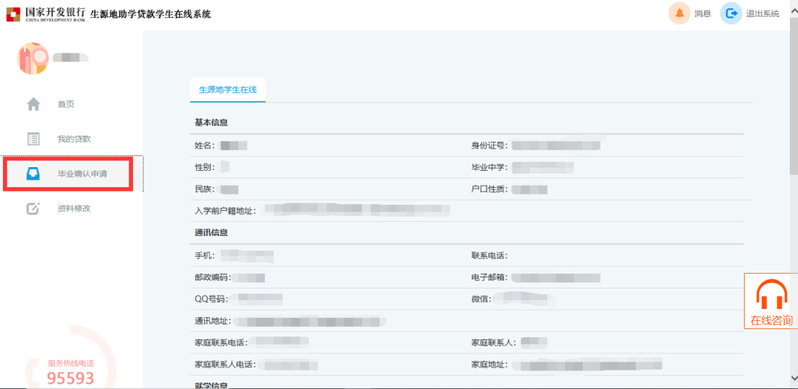Image resolution: width=798 pixels, height=389 pixels.
Task: Click the 基本信息 section heading
Action: (x=211, y=123)
